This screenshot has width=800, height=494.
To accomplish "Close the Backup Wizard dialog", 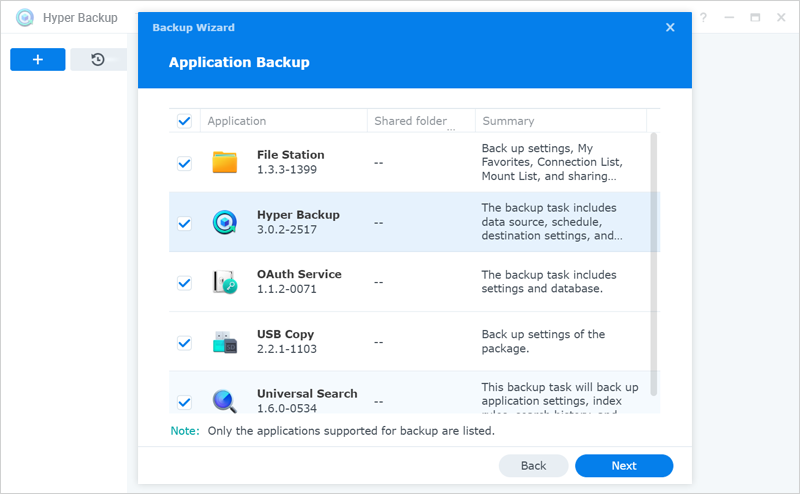I will (x=670, y=28).
